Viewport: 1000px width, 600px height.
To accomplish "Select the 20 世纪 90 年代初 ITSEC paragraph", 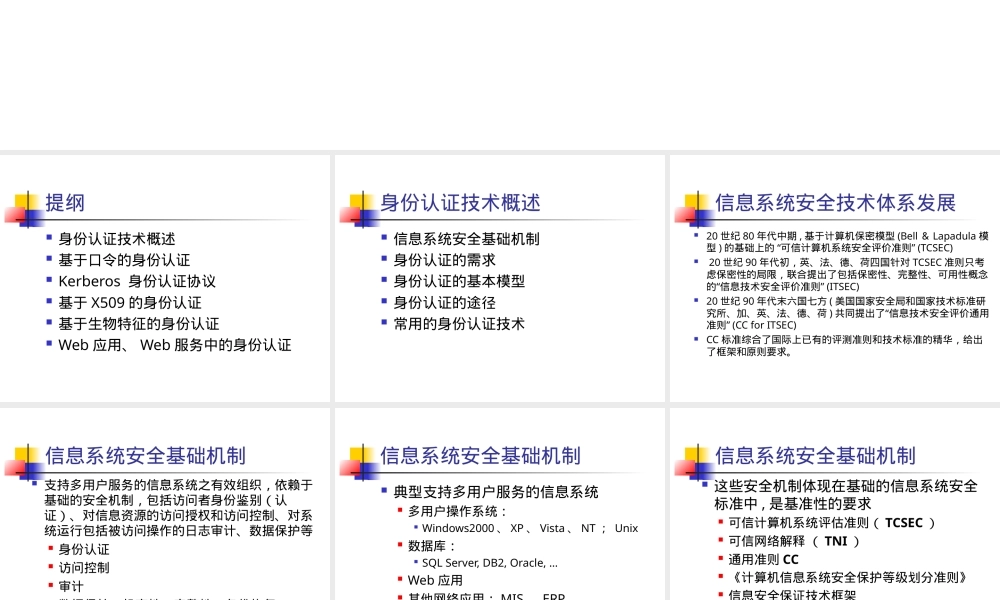I will pos(847,275).
